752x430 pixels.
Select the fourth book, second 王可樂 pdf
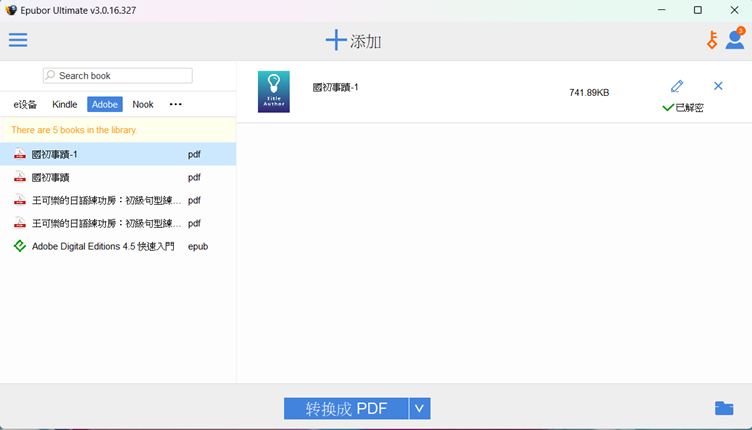click(x=118, y=223)
